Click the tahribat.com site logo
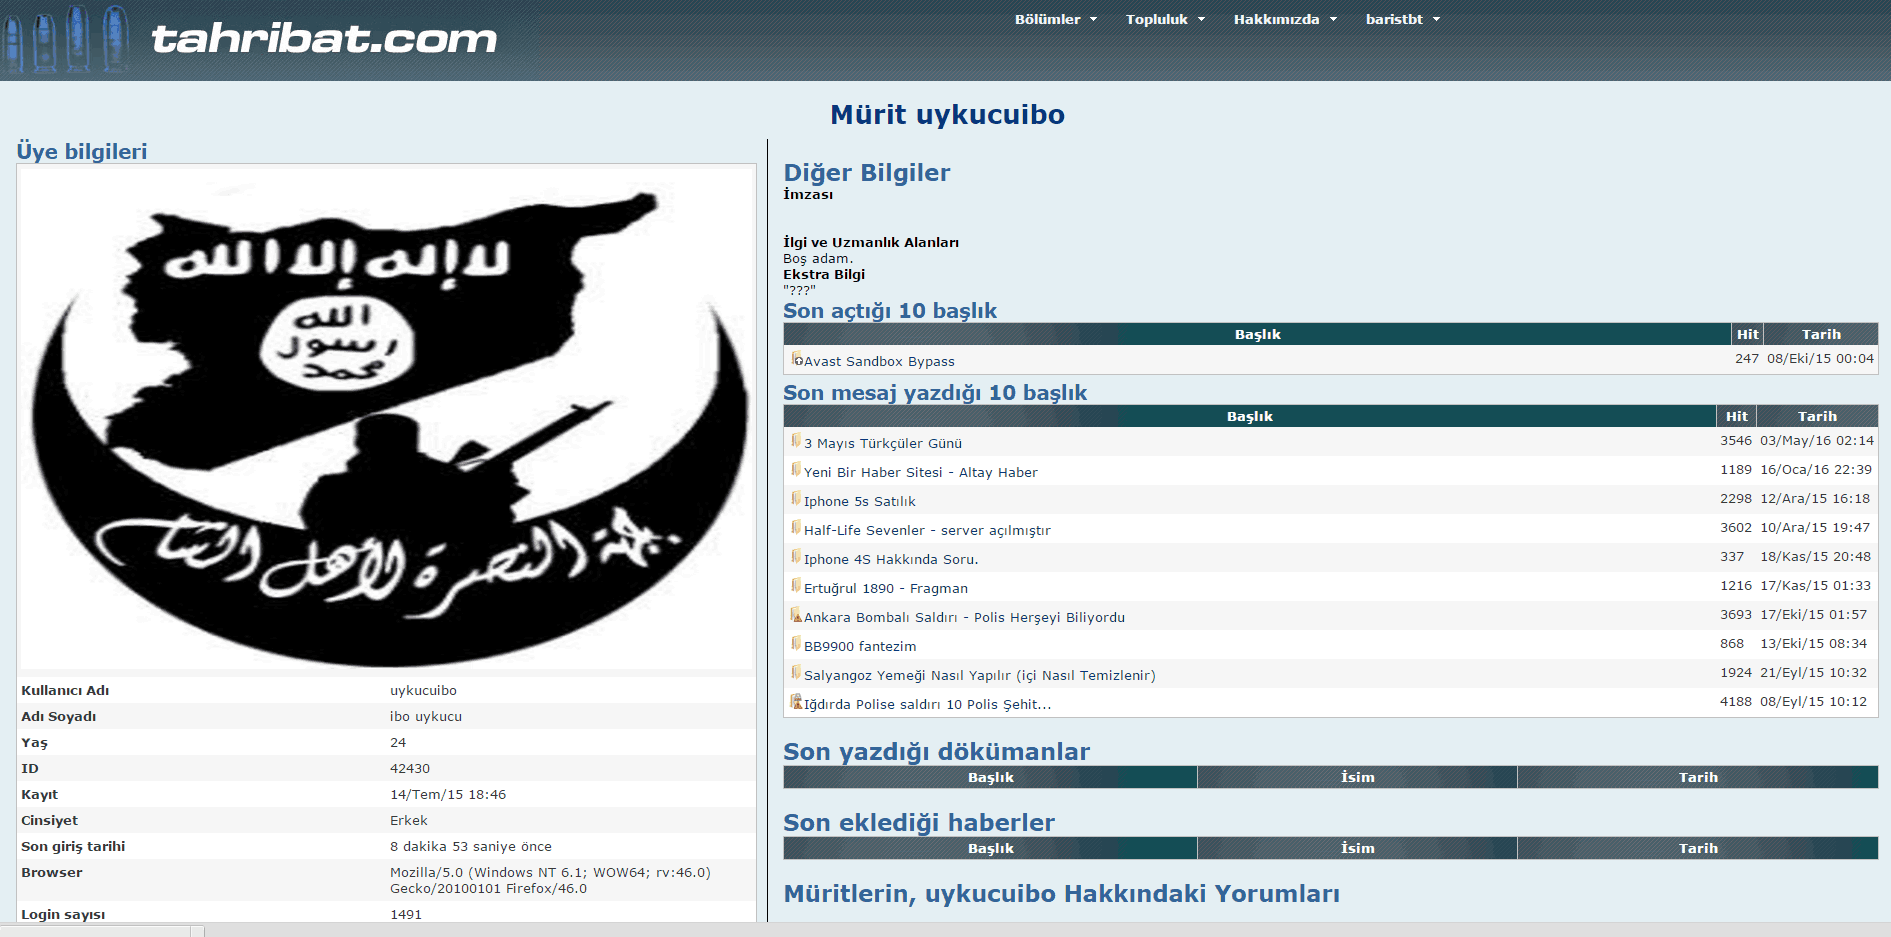1891x937 pixels. pos(324,39)
